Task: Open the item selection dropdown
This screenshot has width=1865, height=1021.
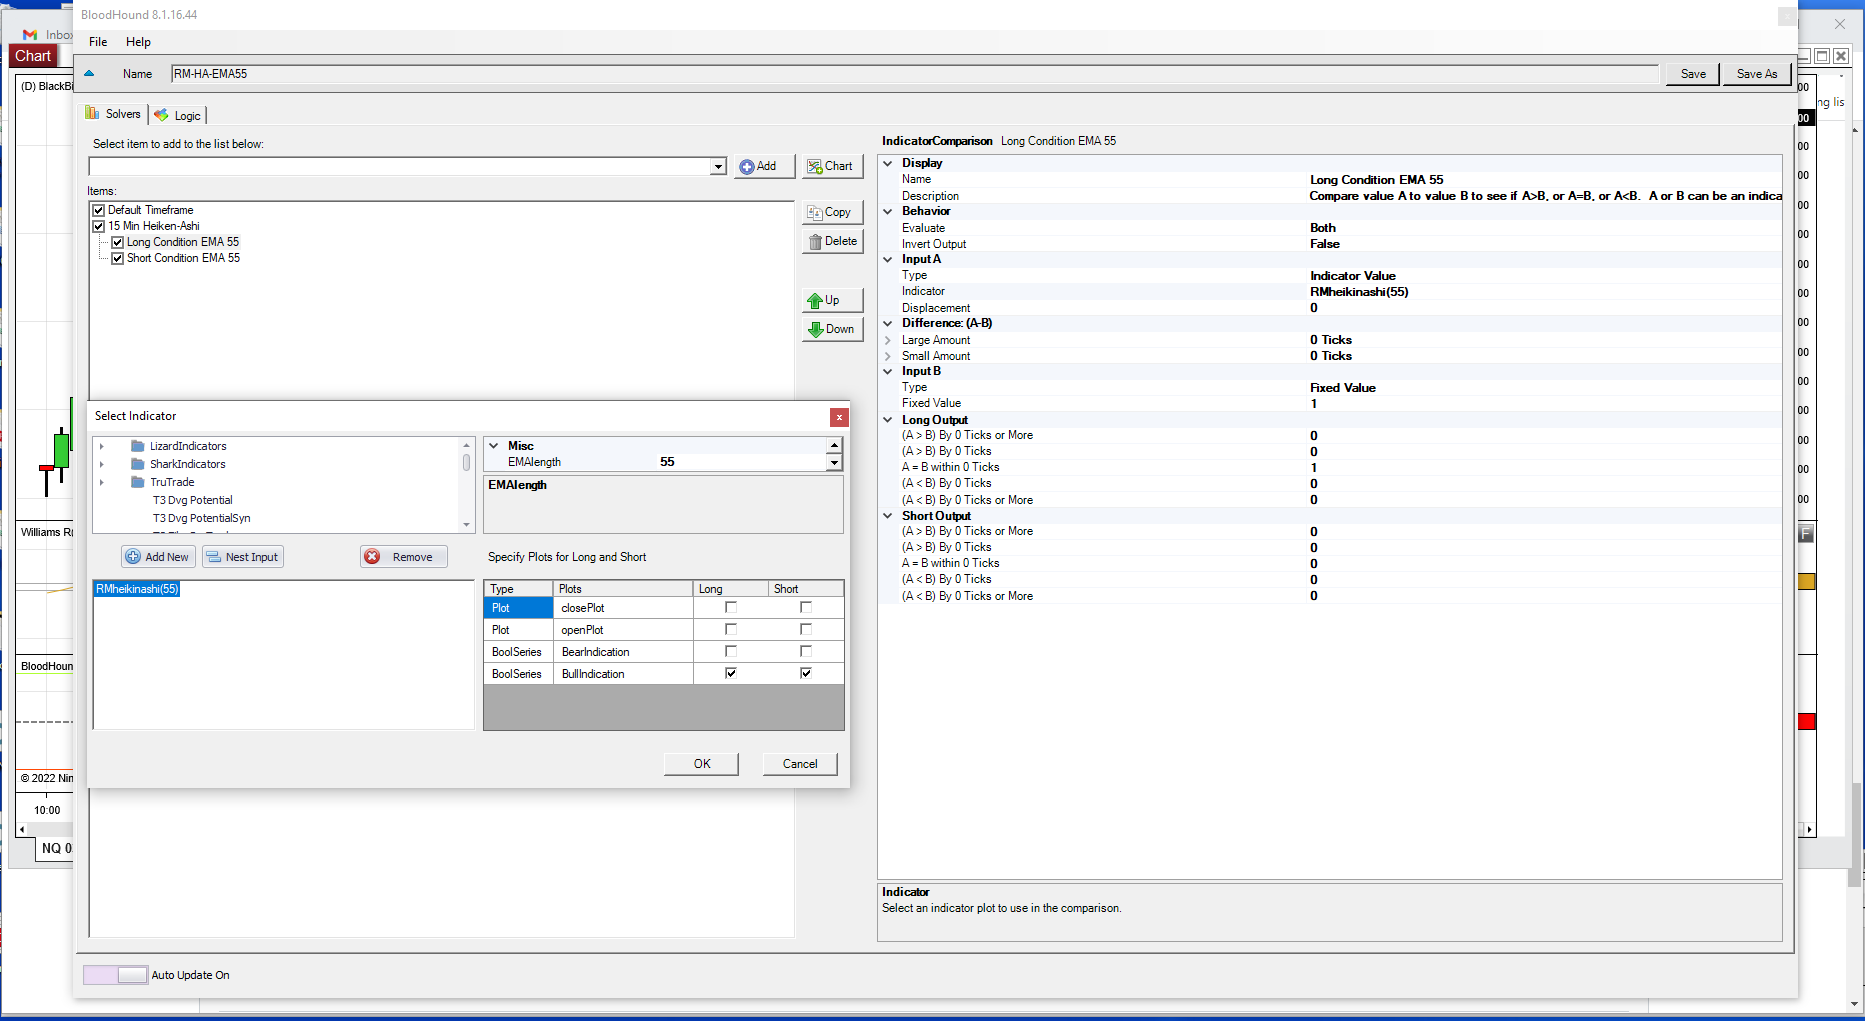Action: (718, 166)
